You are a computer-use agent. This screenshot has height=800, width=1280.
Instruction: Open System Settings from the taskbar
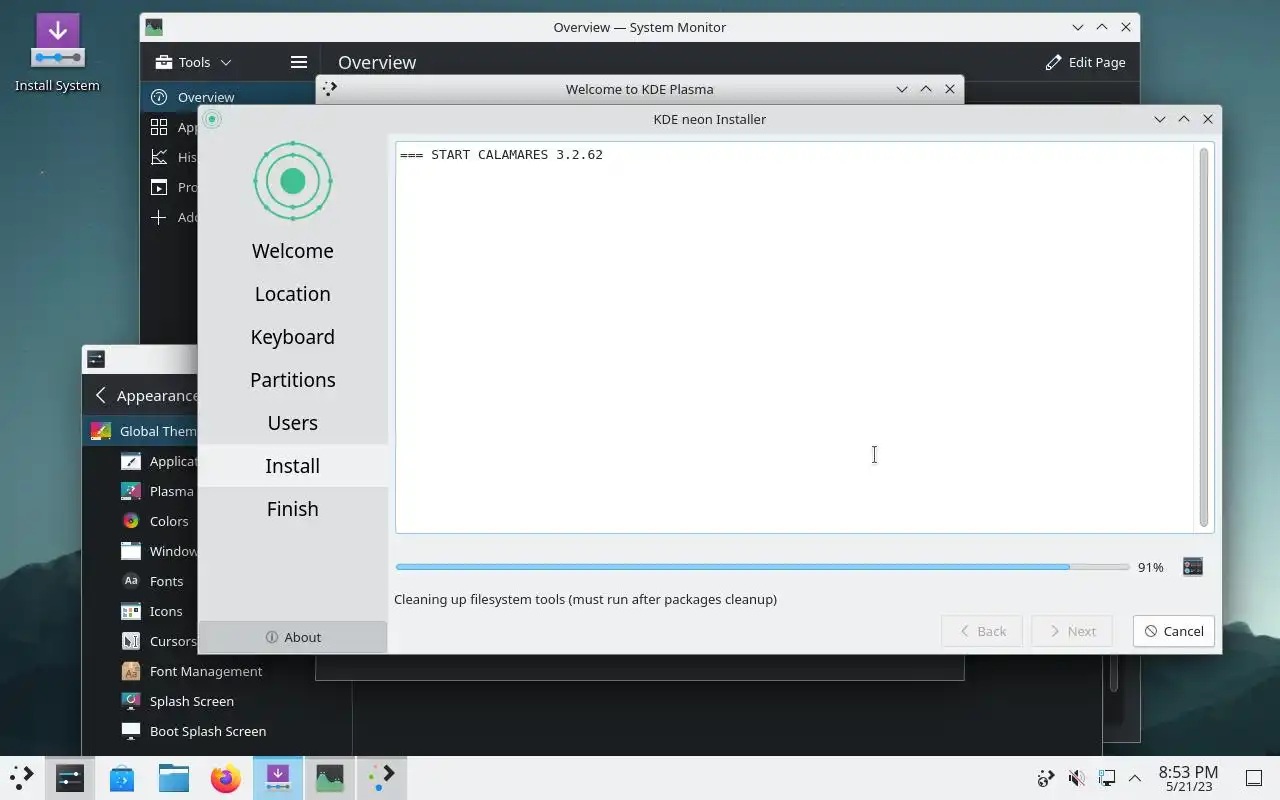click(x=70, y=777)
